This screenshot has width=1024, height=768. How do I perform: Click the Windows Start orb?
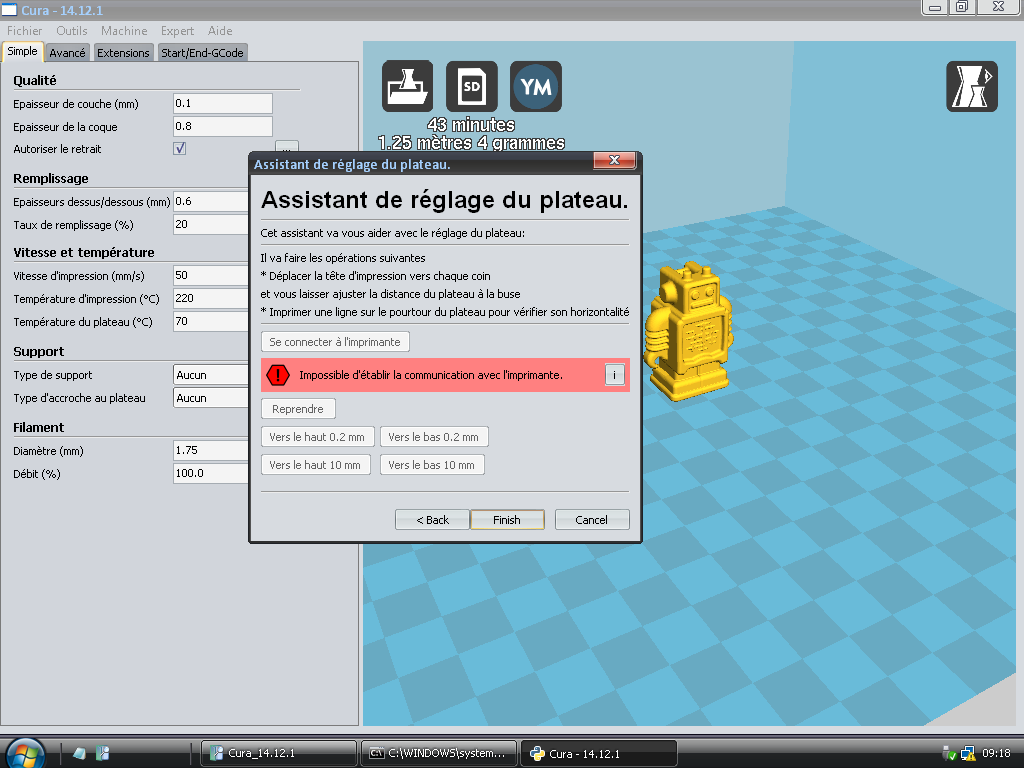click(x=25, y=753)
